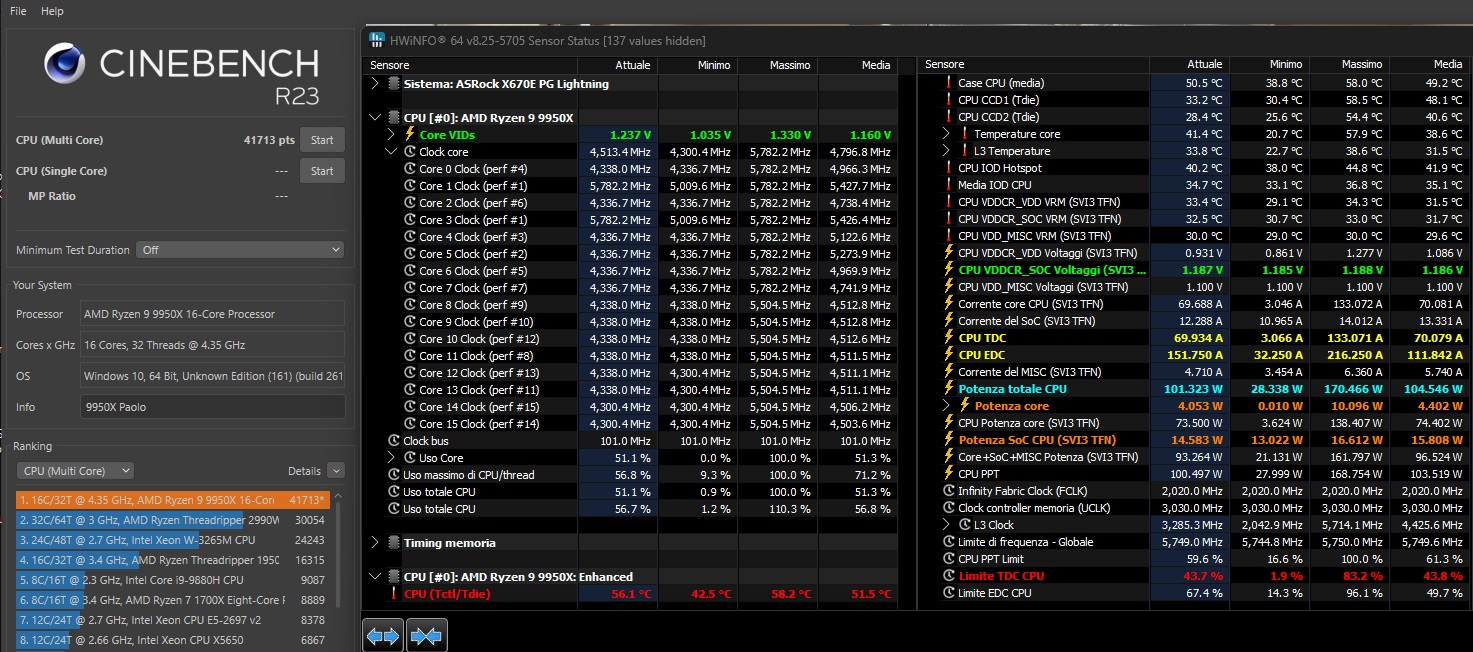Click the lightning bolt icon of Core VIDs
Screen dimensions: 1473x652
point(410,134)
